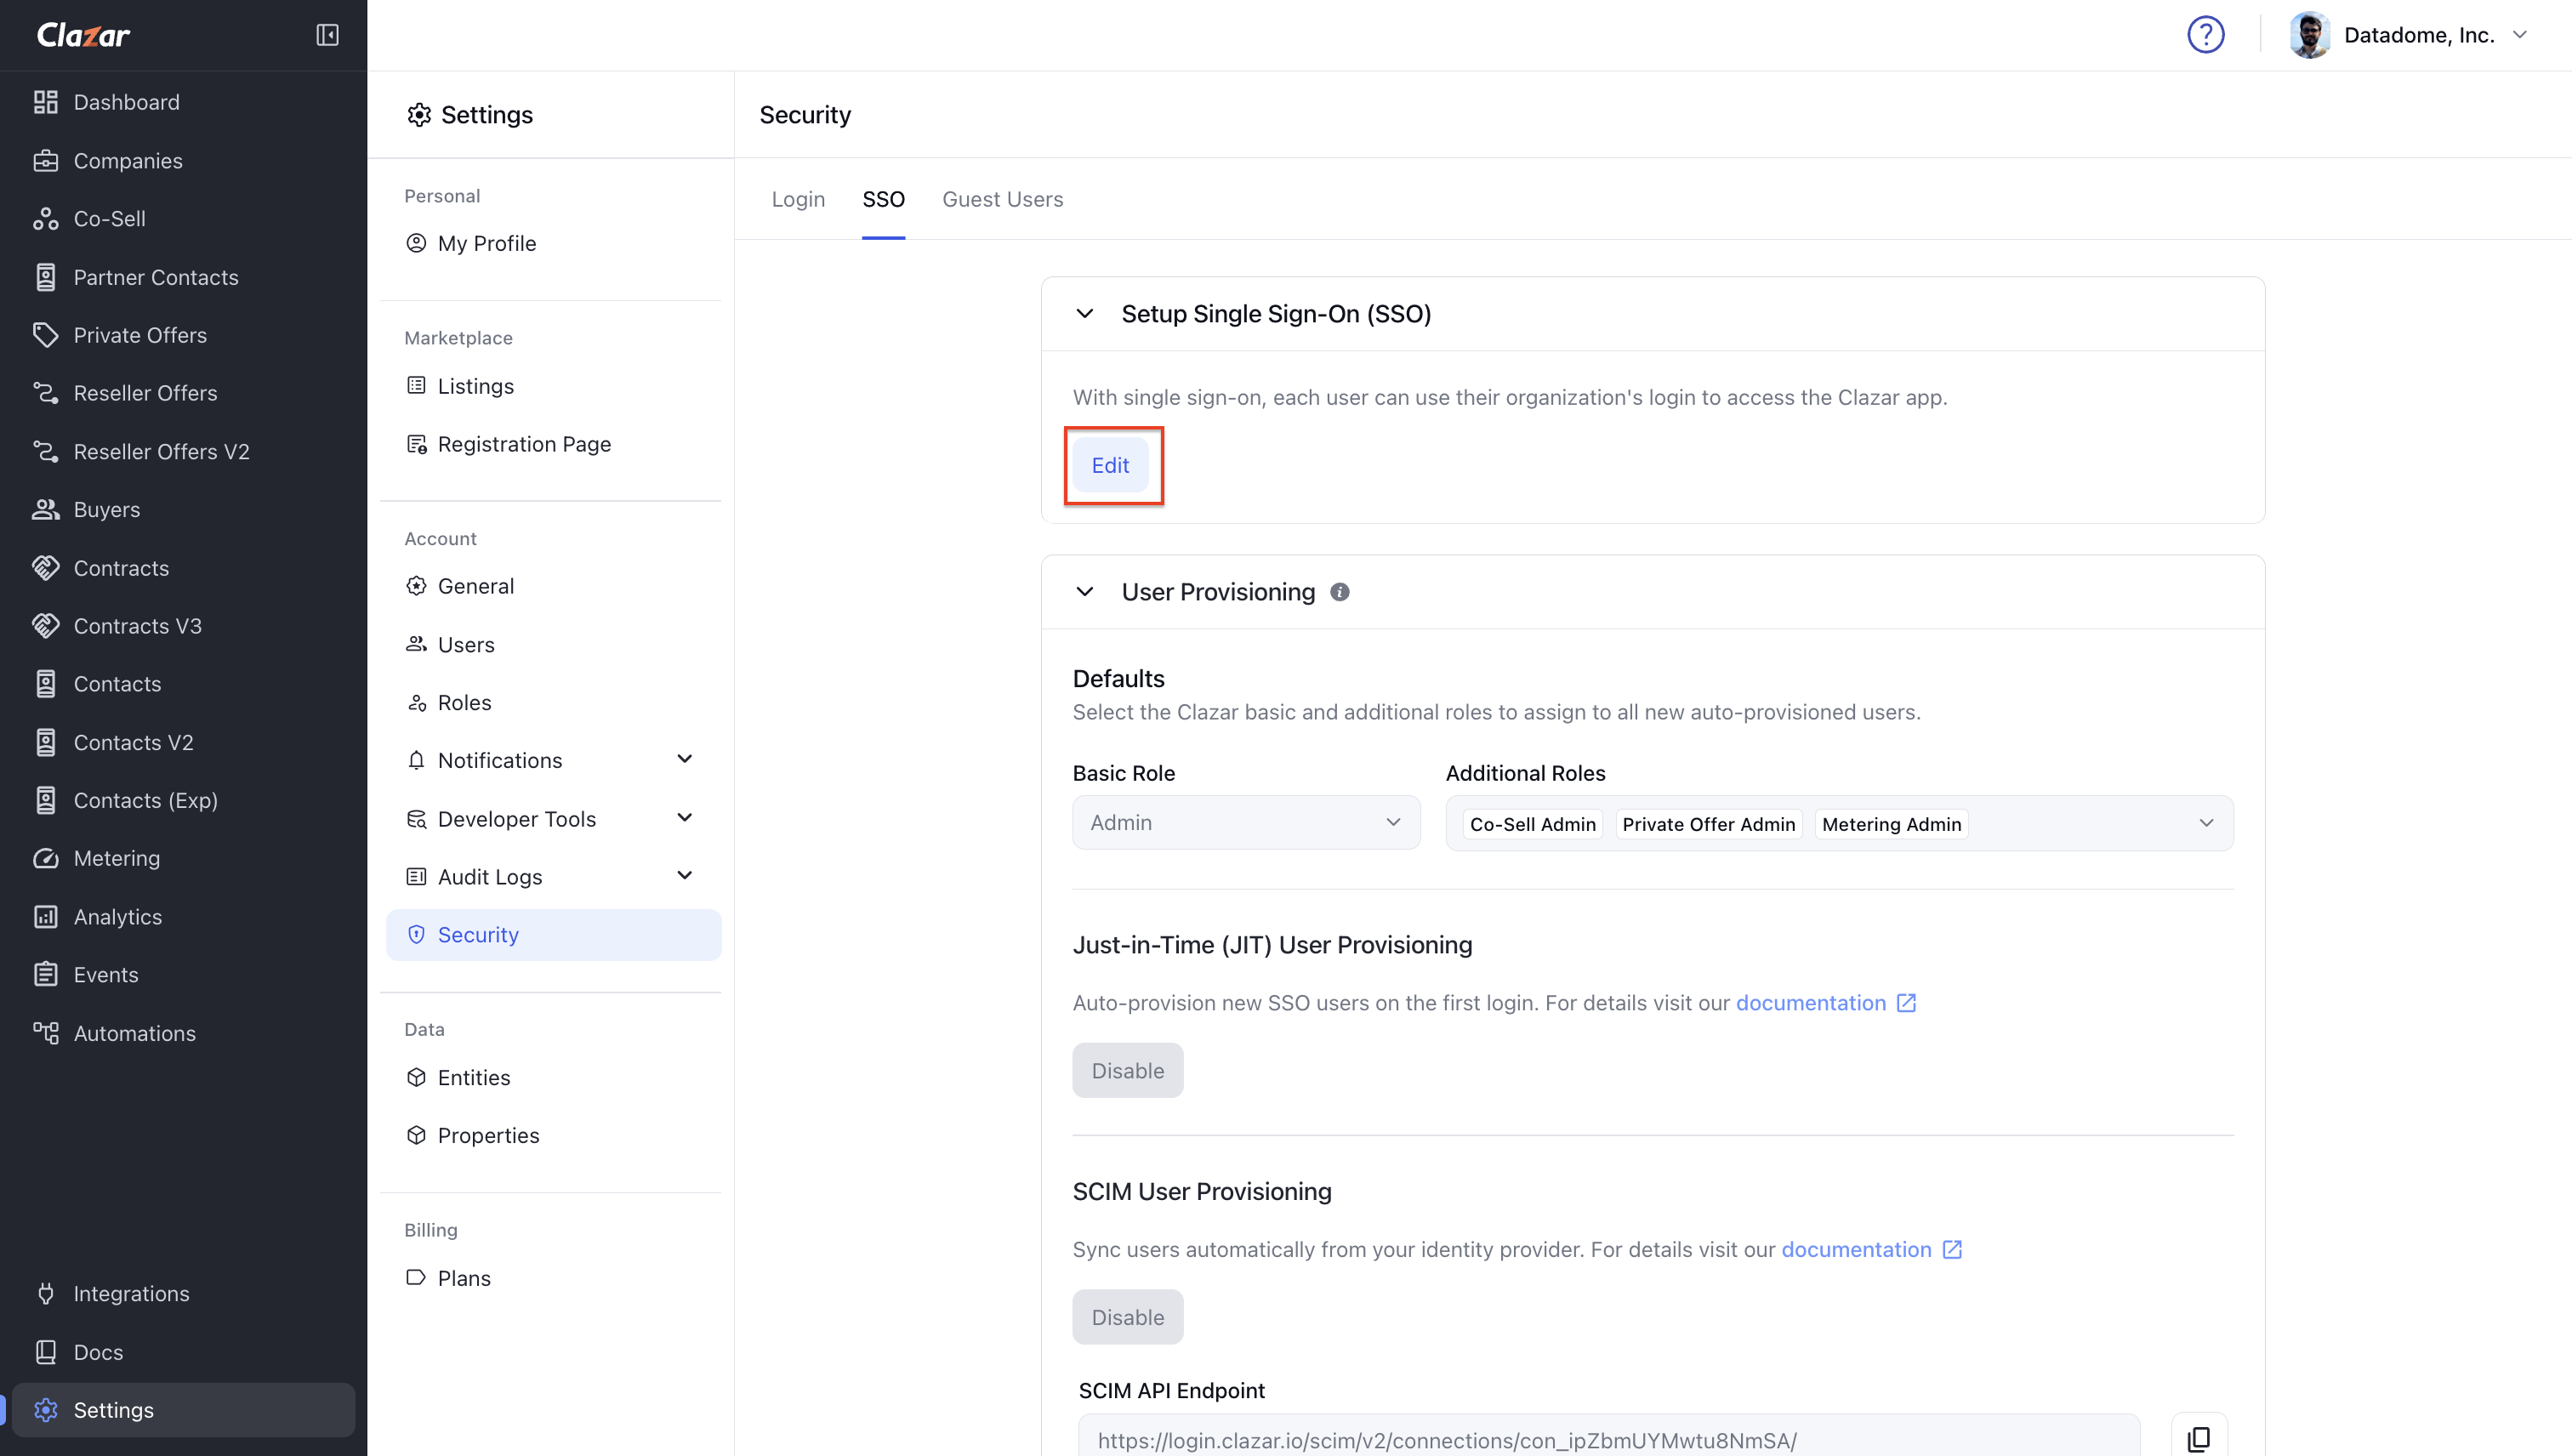Click the Docs book icon

click(x=46, y=1352)
